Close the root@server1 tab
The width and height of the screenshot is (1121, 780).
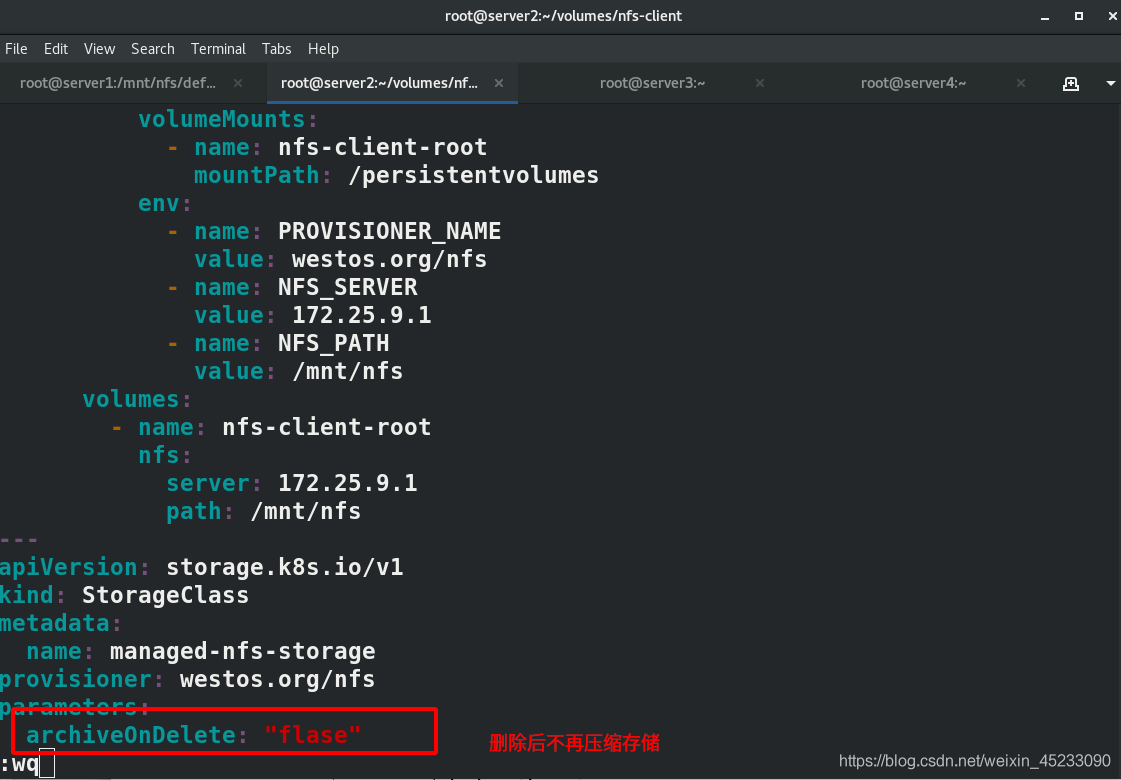238,83
